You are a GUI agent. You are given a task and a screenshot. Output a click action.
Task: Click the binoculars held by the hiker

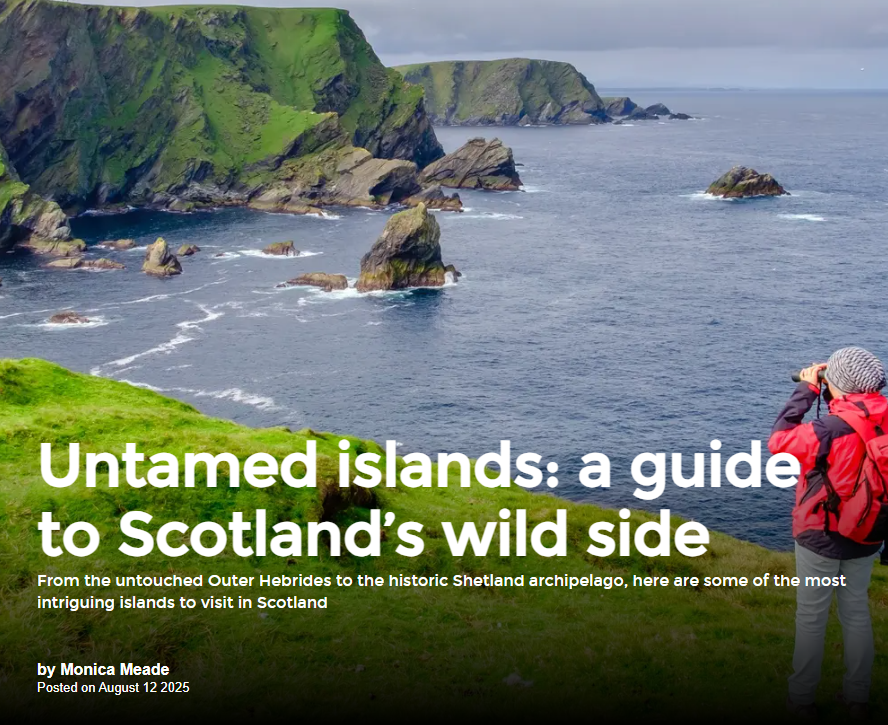(810, 376)
